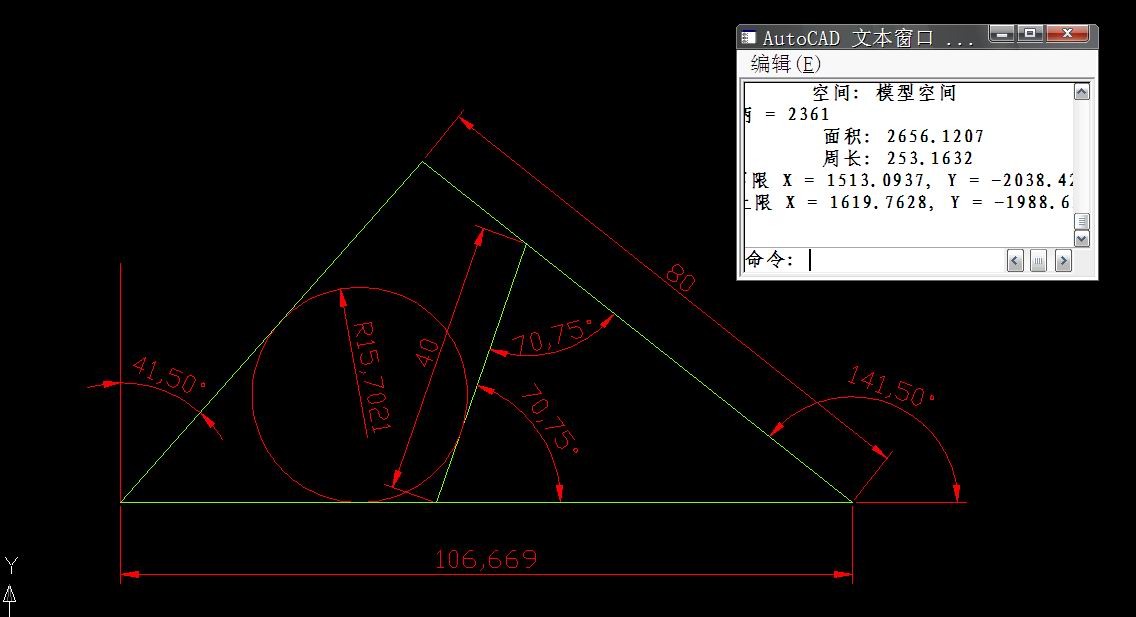The height and width of the screenshot is (617, 1136).
Task: Select the 40 dimension text
Action: pos(427,353)
